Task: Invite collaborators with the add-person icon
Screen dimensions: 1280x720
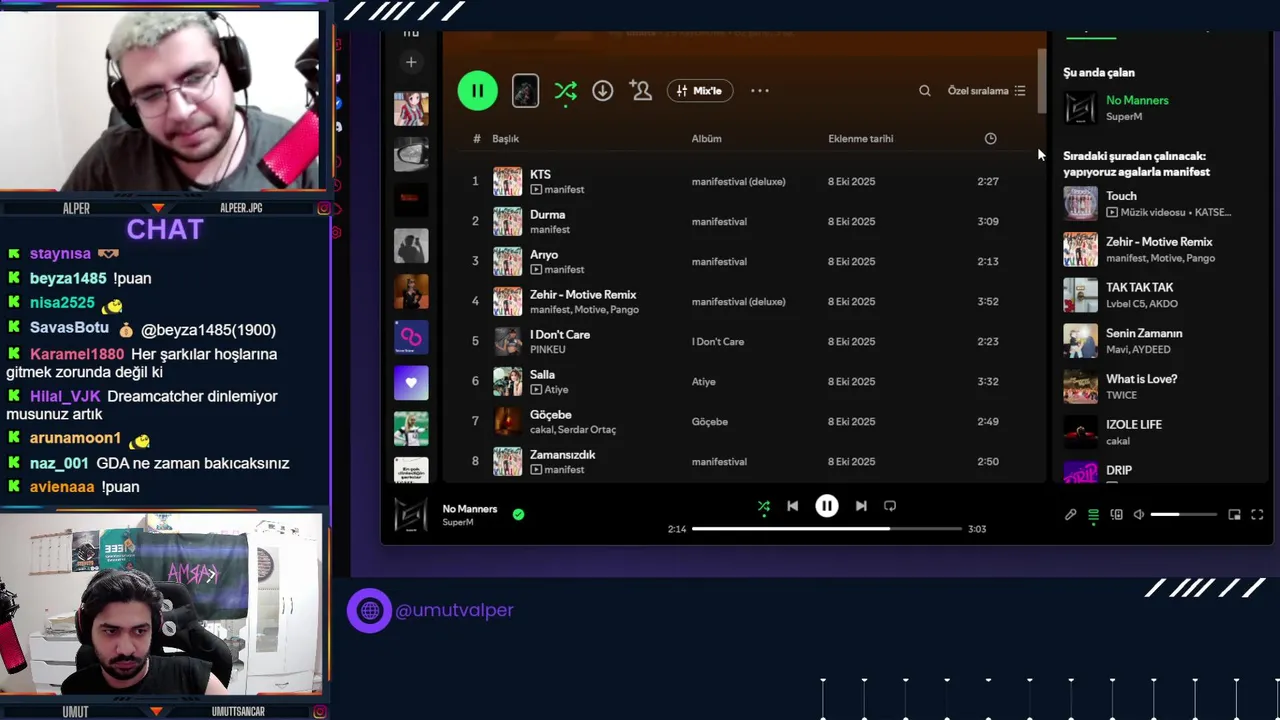Action: (x=641, y=91)
